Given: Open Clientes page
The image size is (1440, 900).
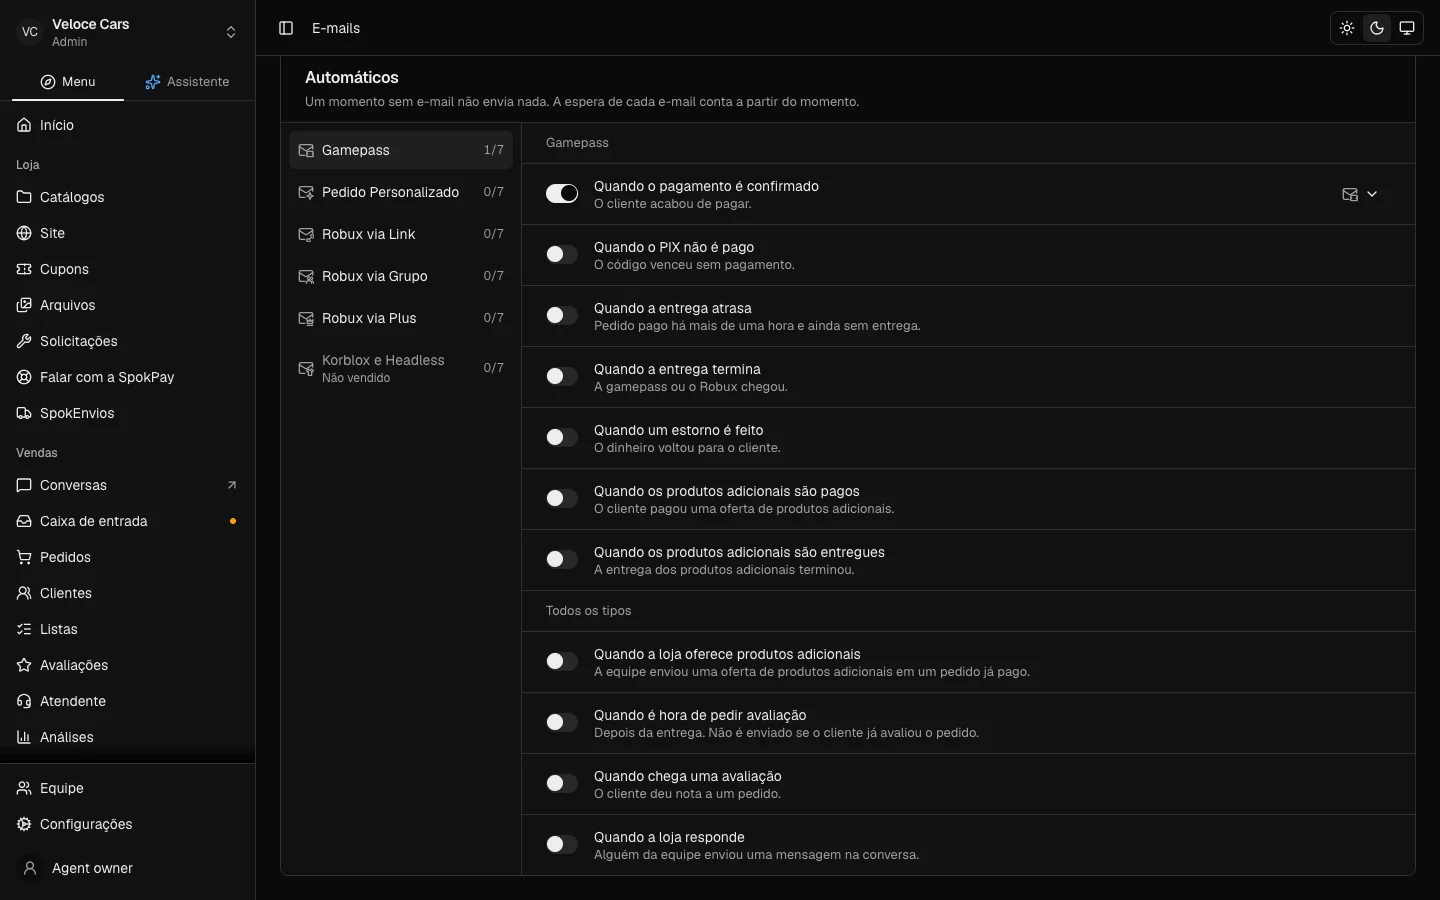Looking at the screenshot, I should (x=127, y=593).
